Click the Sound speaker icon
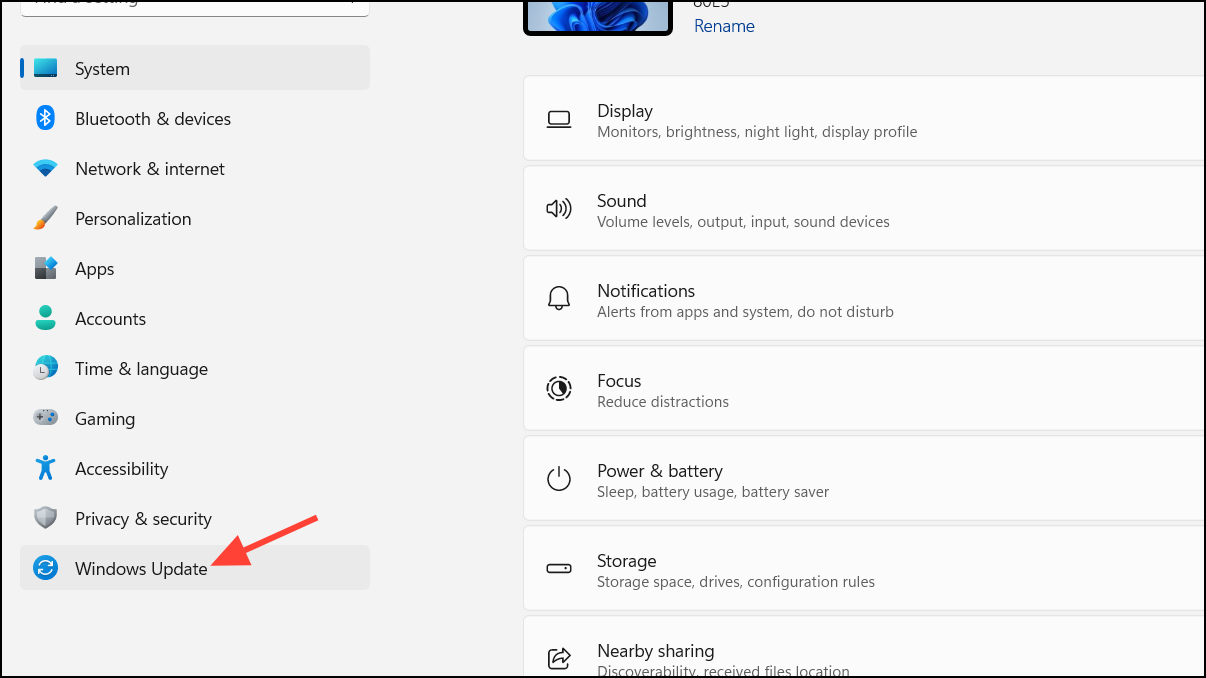The image size is (1206, 678). tap(559, 209)
